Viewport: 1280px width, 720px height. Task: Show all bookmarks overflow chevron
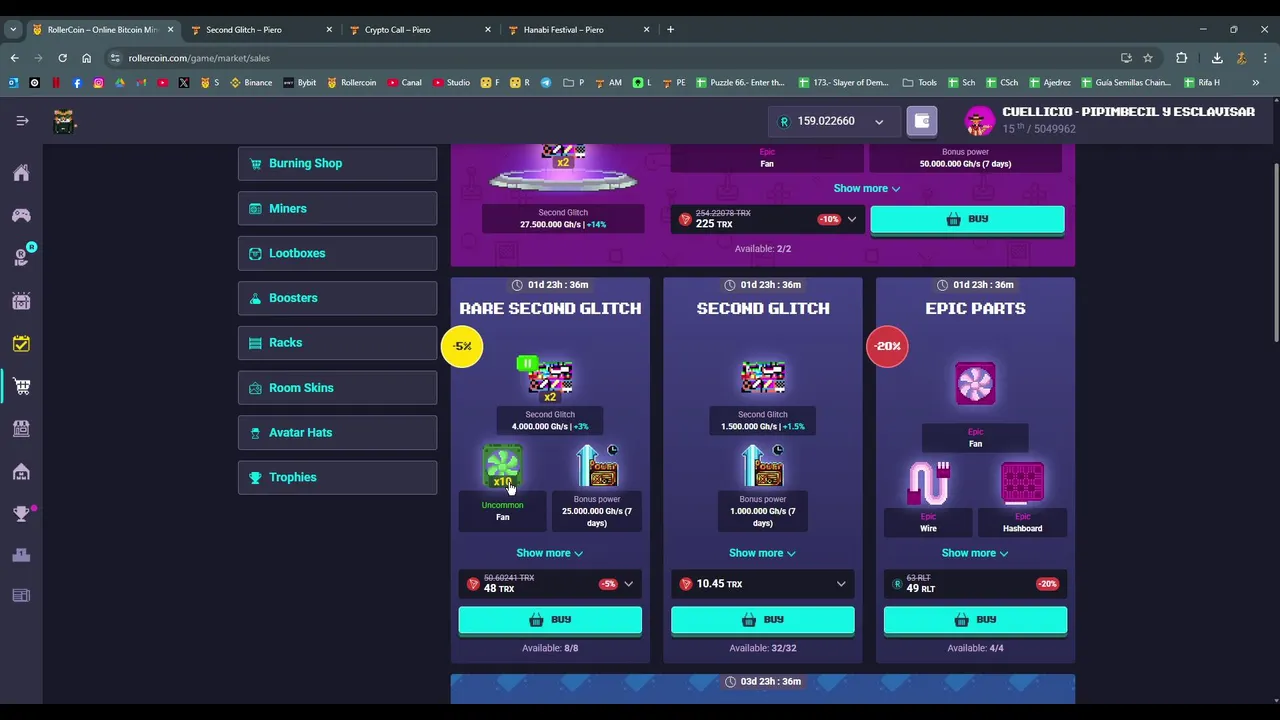point(1256,82)
